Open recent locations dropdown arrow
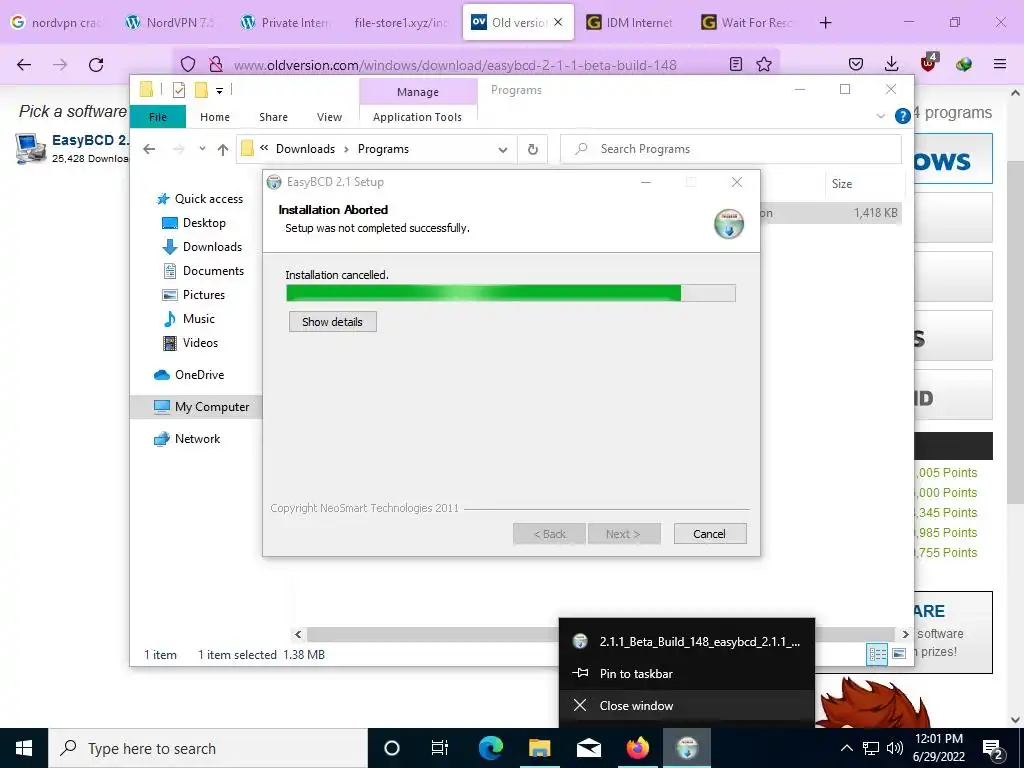 (x=202, y=149)
